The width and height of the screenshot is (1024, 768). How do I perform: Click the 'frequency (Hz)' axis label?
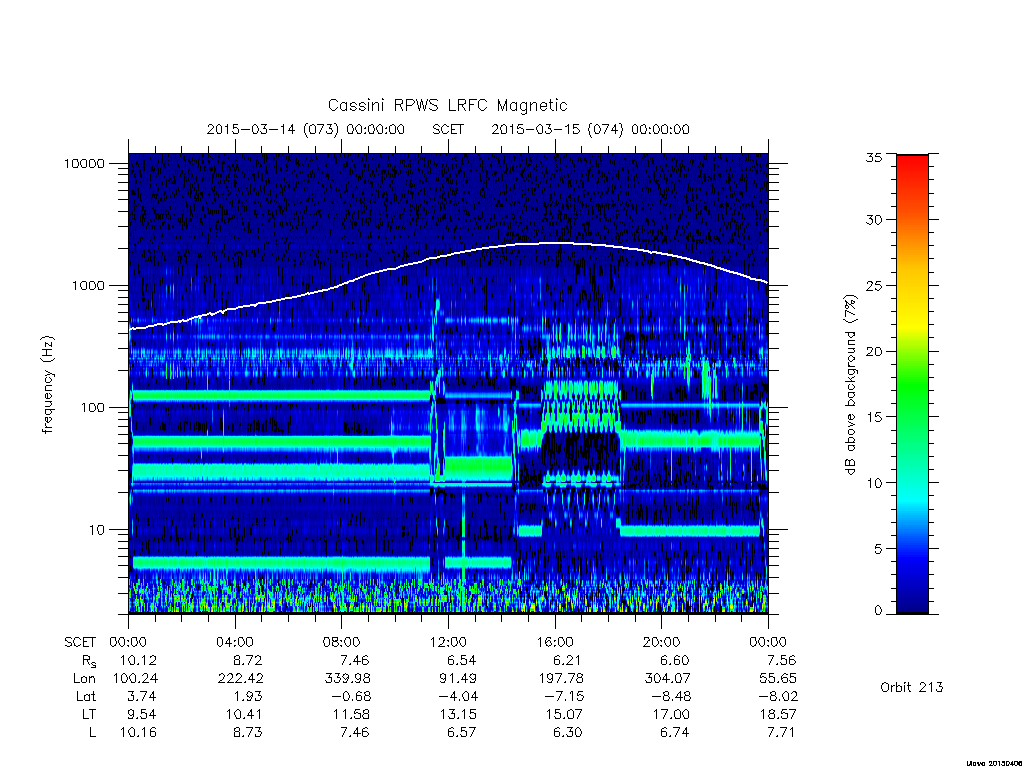pyautogui.click(x=48, y=385)
